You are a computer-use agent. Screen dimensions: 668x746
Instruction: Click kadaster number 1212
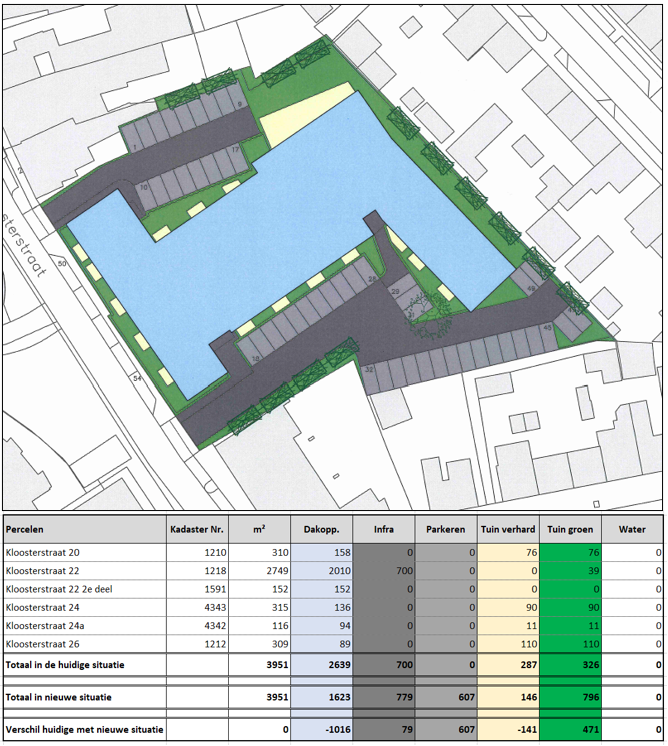(x=216, y=644)
